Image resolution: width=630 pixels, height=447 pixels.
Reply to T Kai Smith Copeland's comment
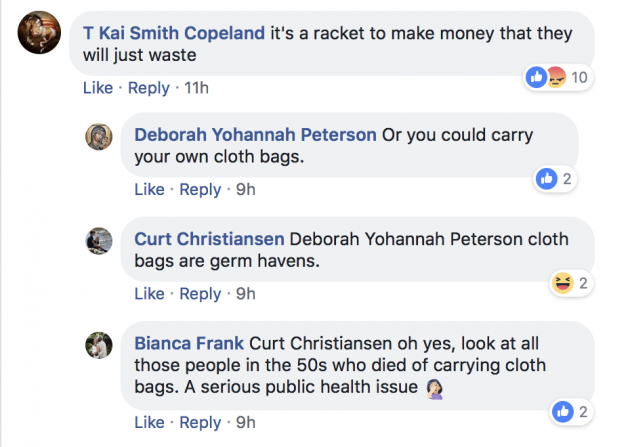pos(148,88)
